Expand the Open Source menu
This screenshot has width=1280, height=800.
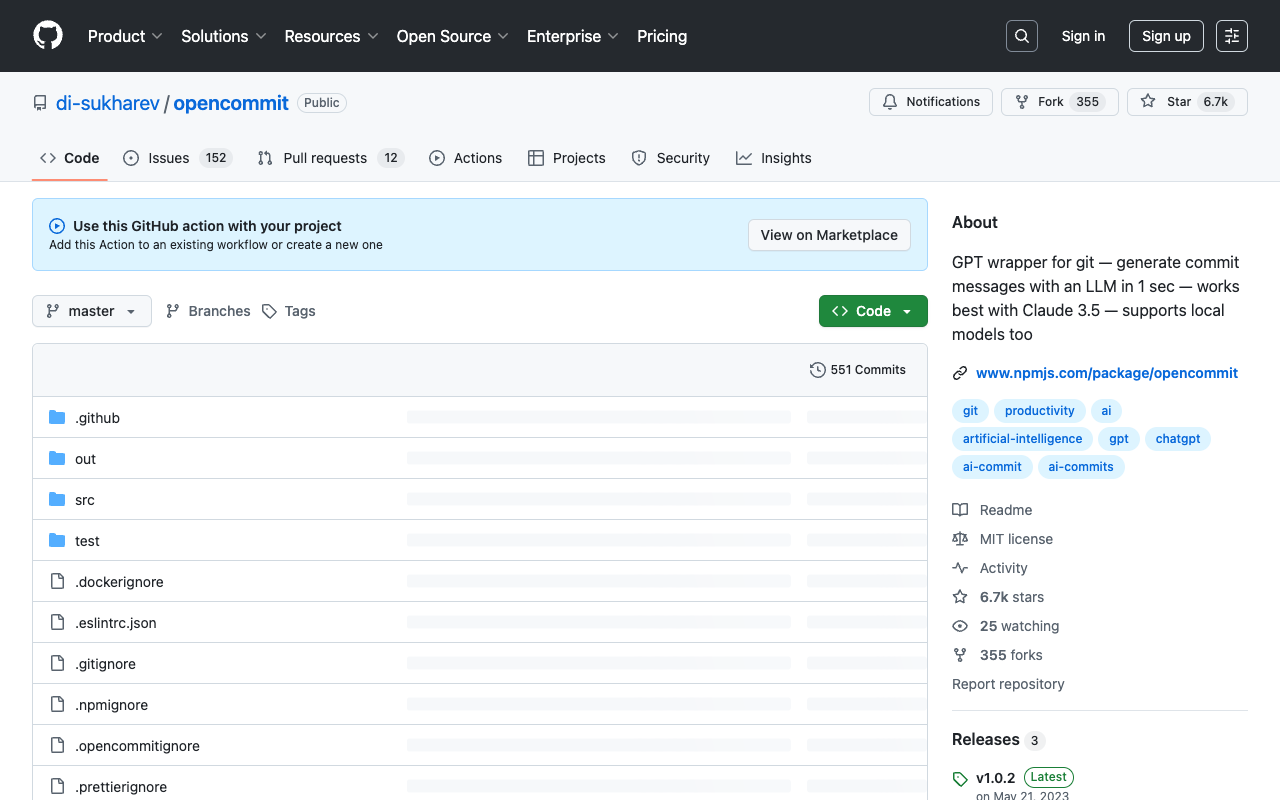click(453, 36)
